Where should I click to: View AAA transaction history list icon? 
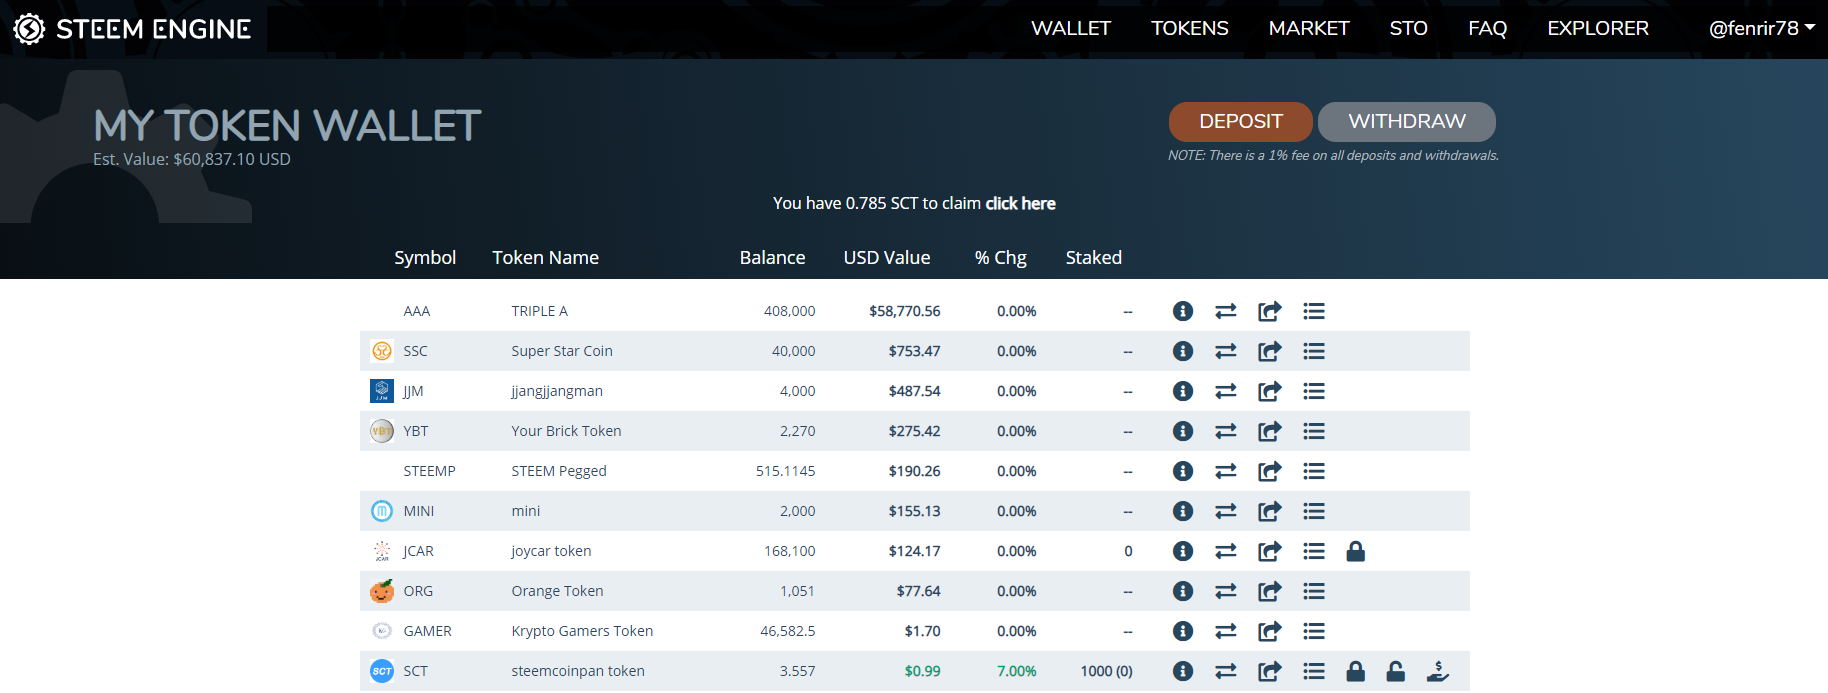pos(1314,311)
